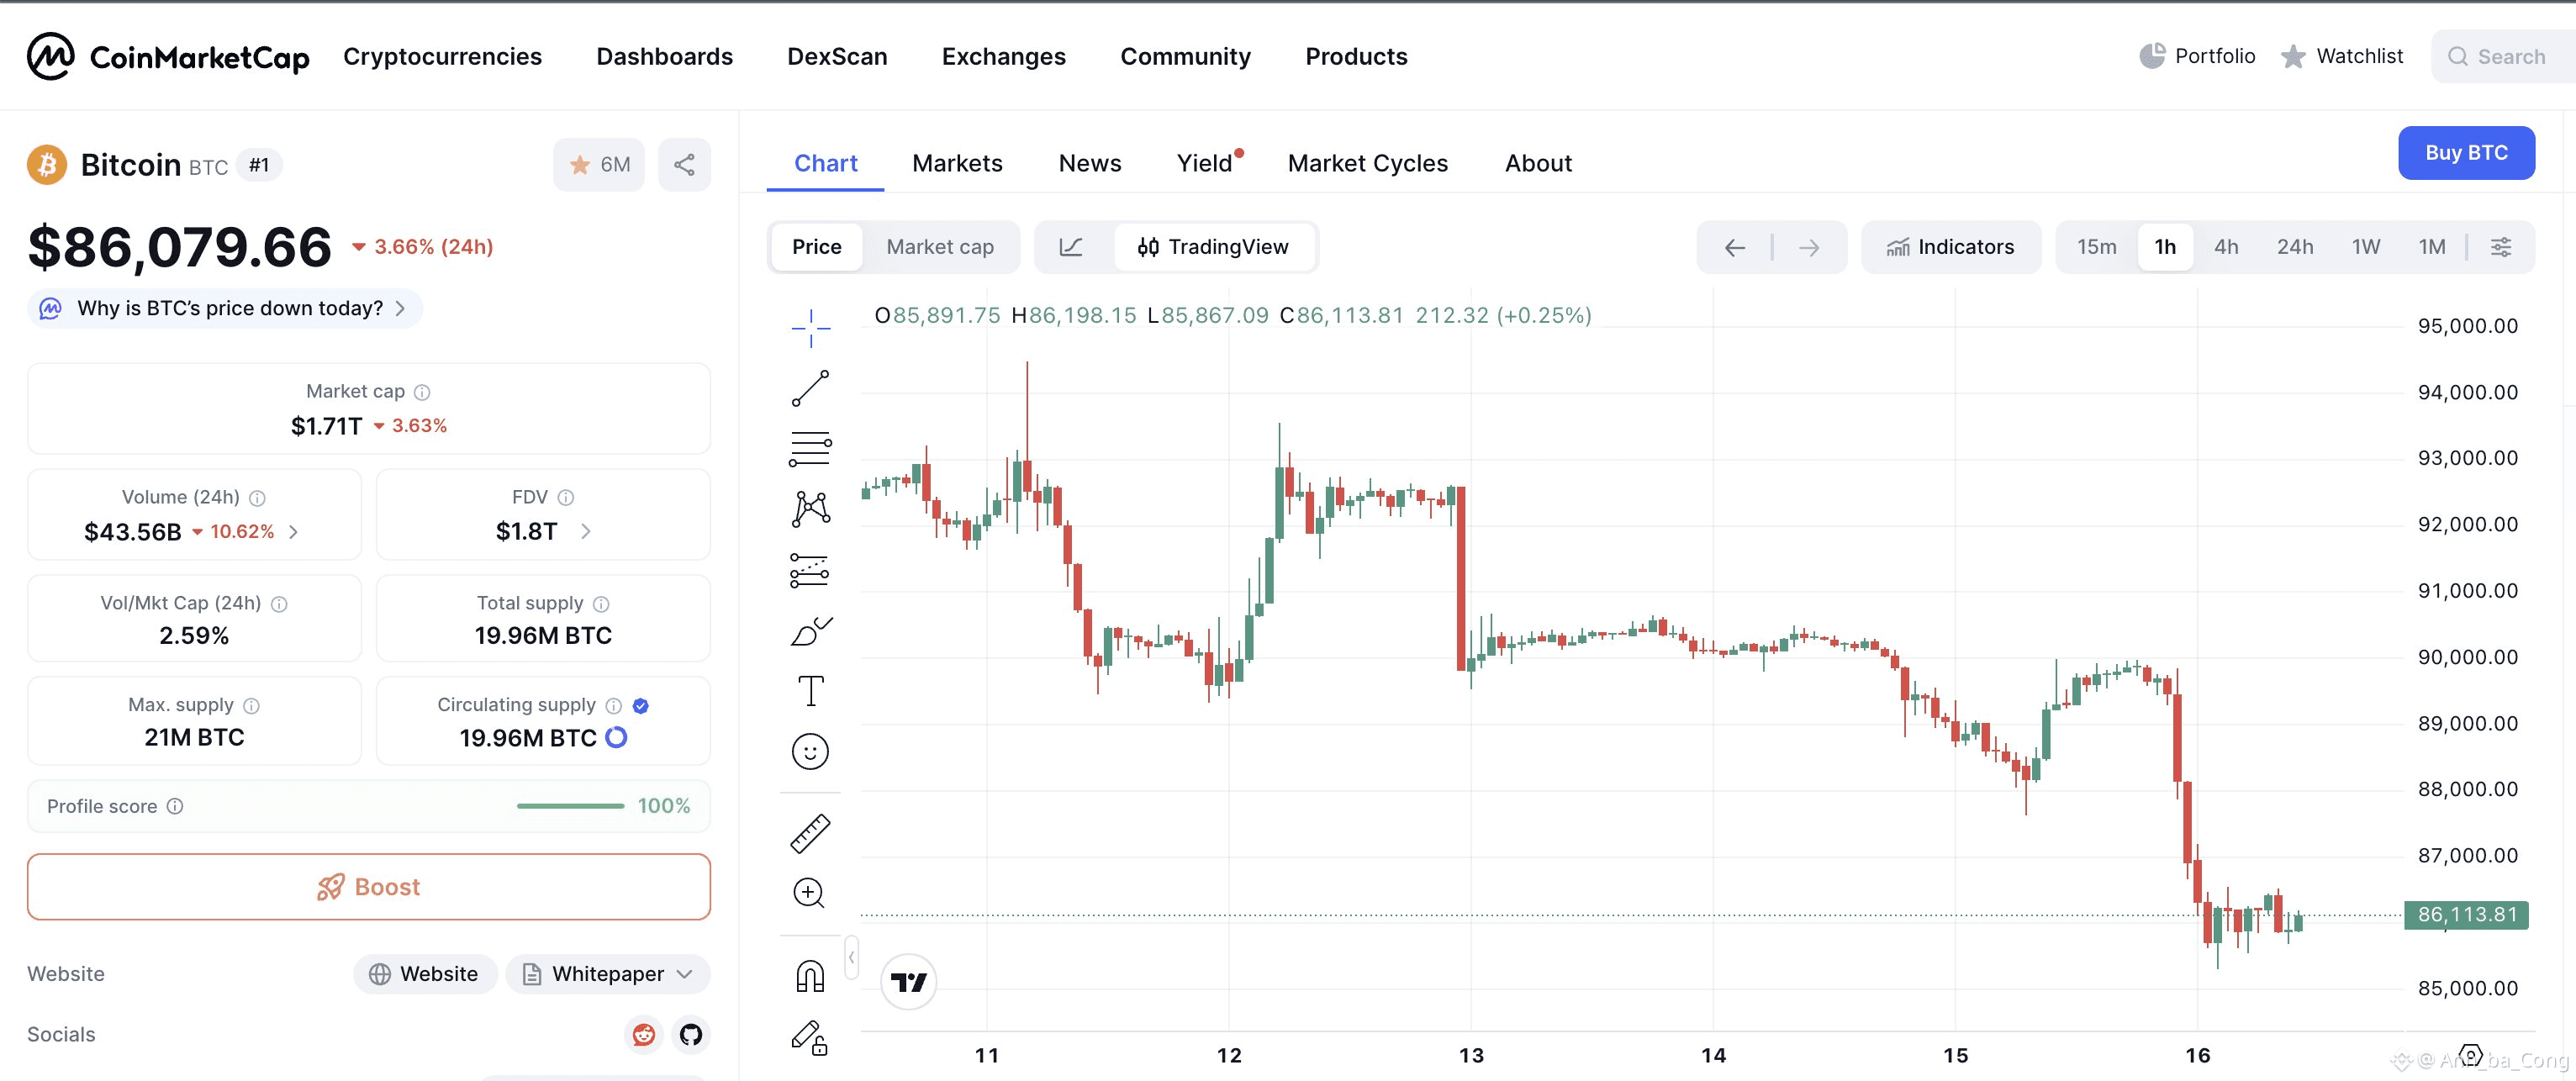Open the Exchanges menu
The width and height of the screenshot is (2576, 1081).
point(1003,56)
